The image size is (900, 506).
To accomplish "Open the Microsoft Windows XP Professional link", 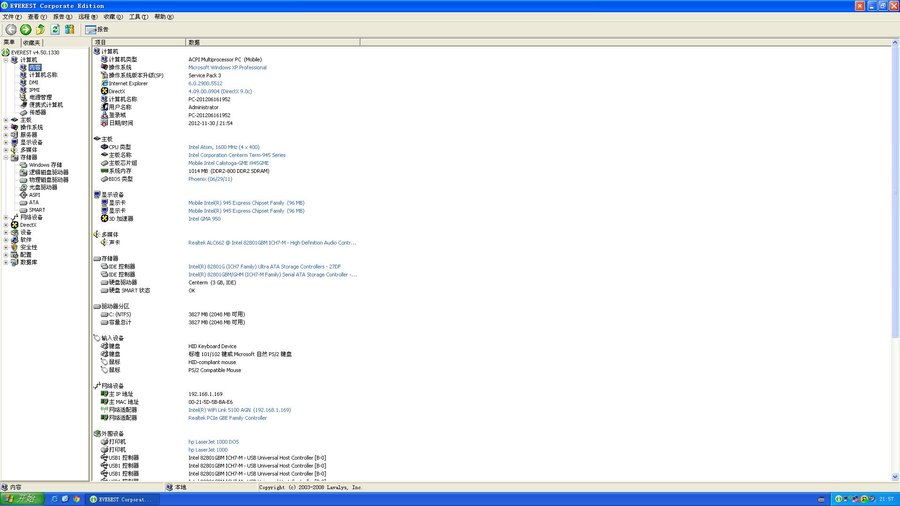I will pos(227,67).
